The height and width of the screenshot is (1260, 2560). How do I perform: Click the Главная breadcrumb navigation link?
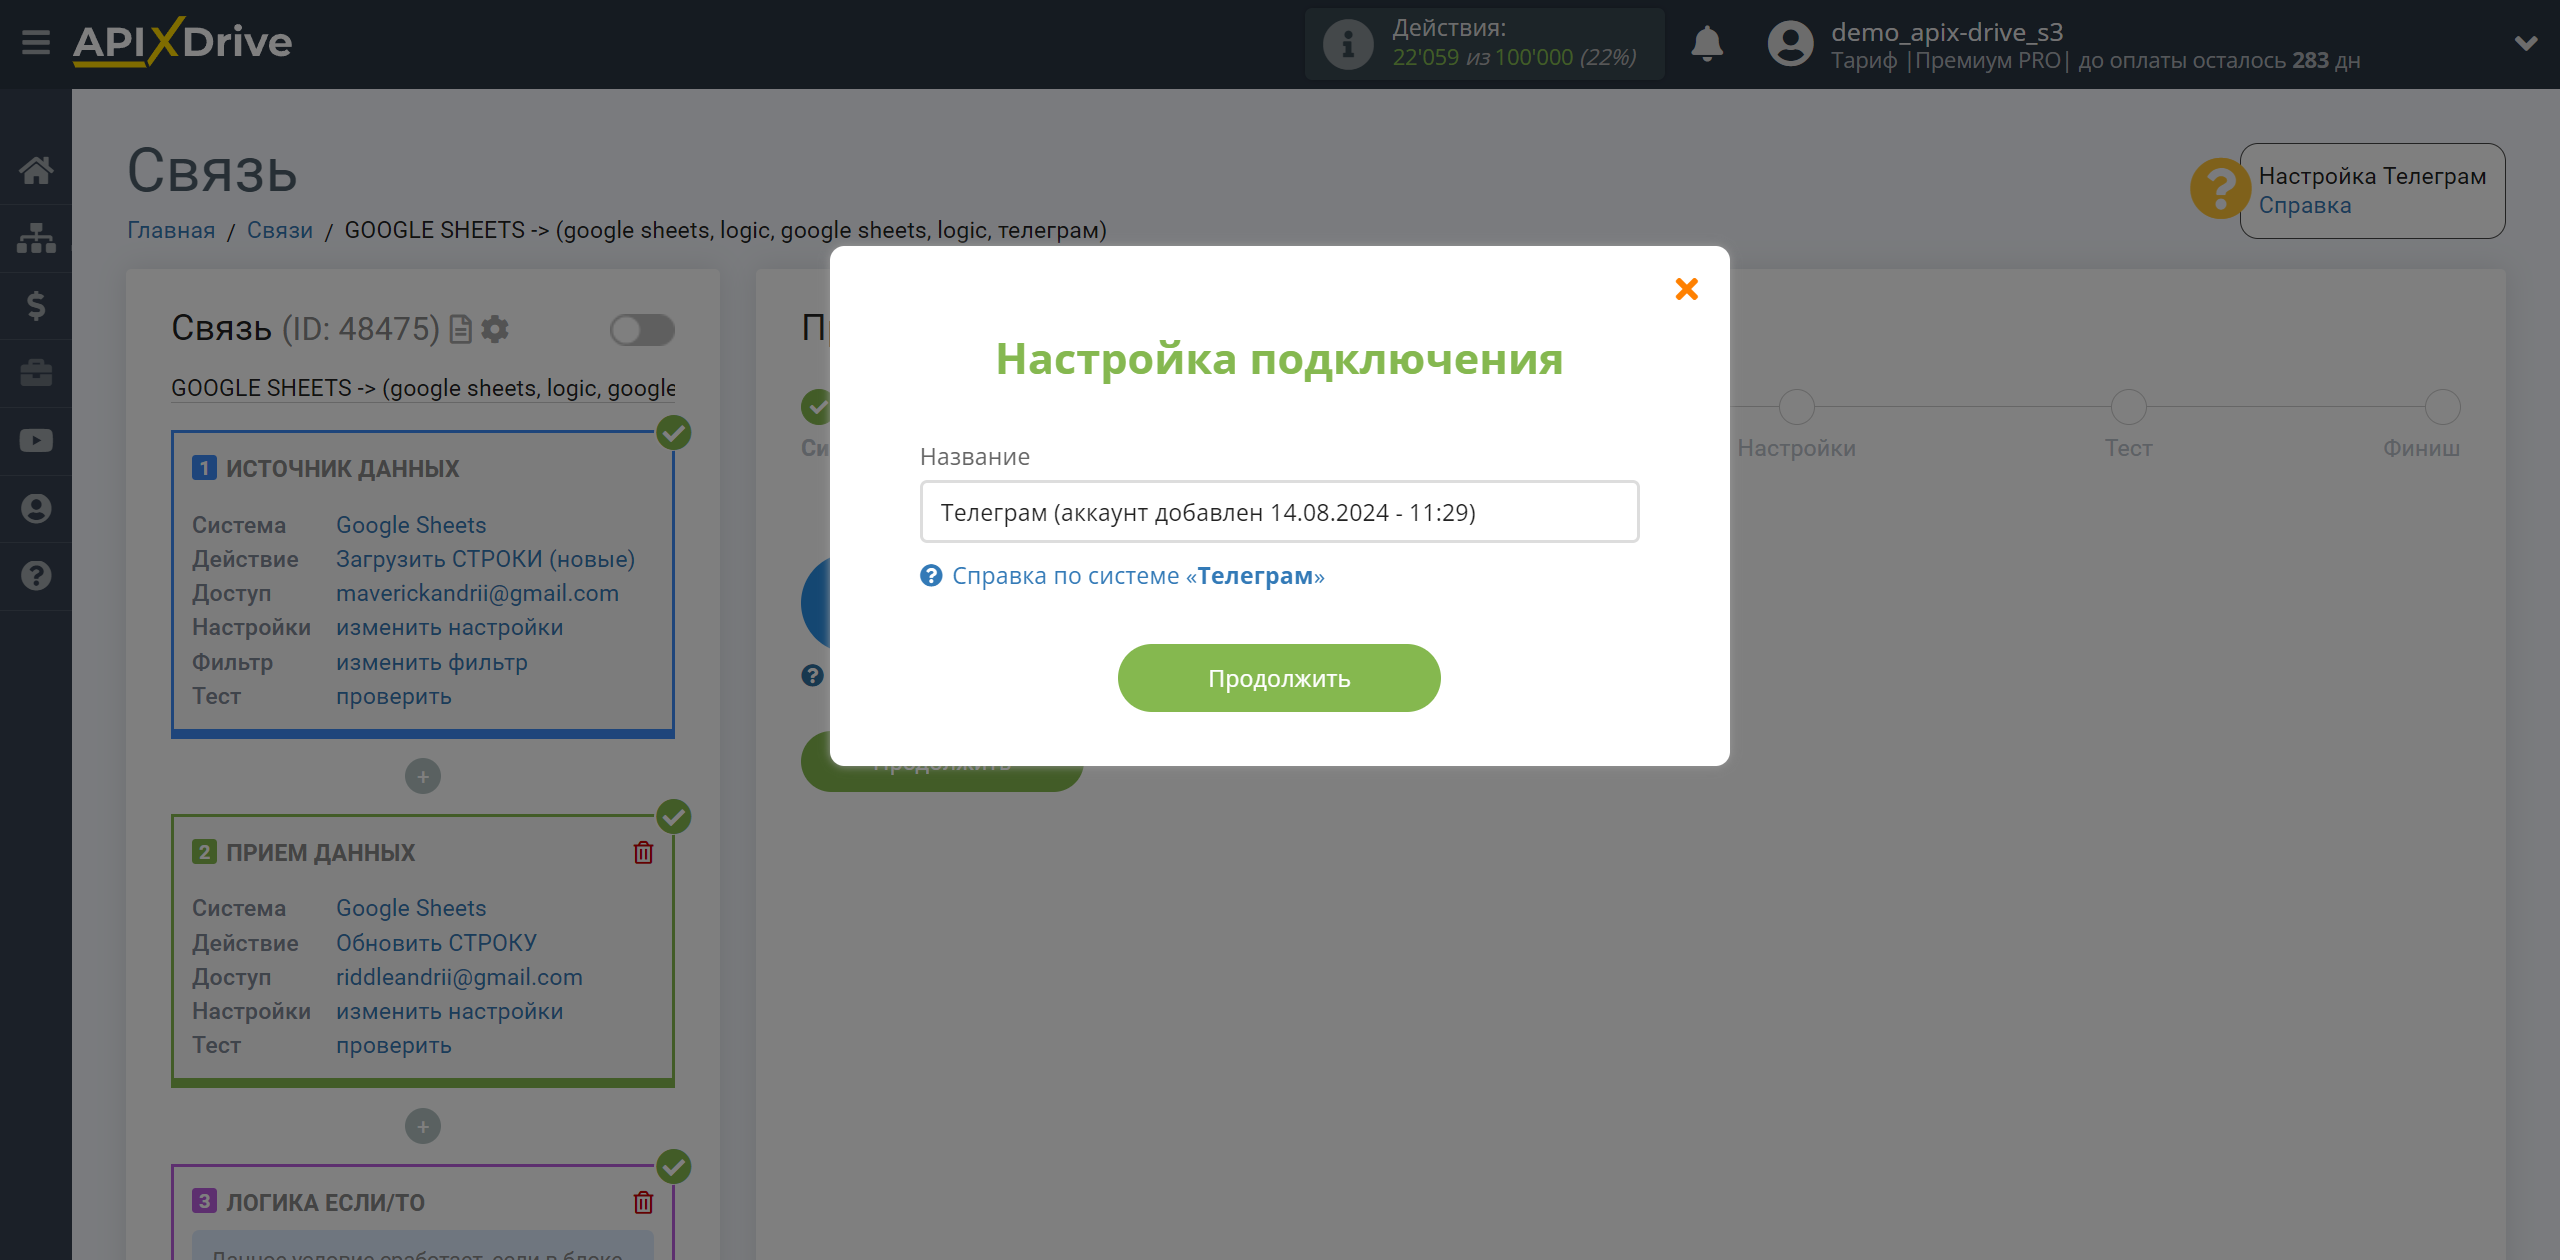coord(171,228)
